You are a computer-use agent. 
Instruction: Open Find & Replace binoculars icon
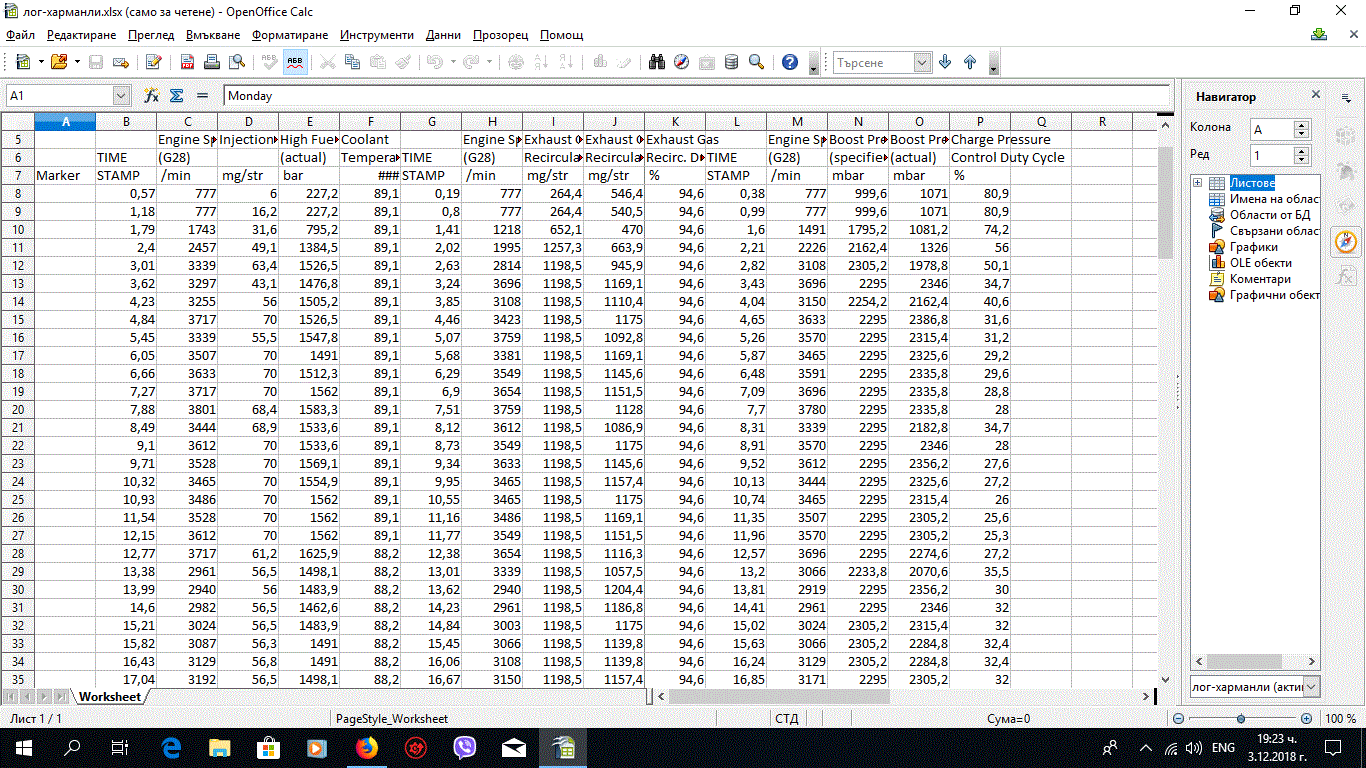point(657,62)
